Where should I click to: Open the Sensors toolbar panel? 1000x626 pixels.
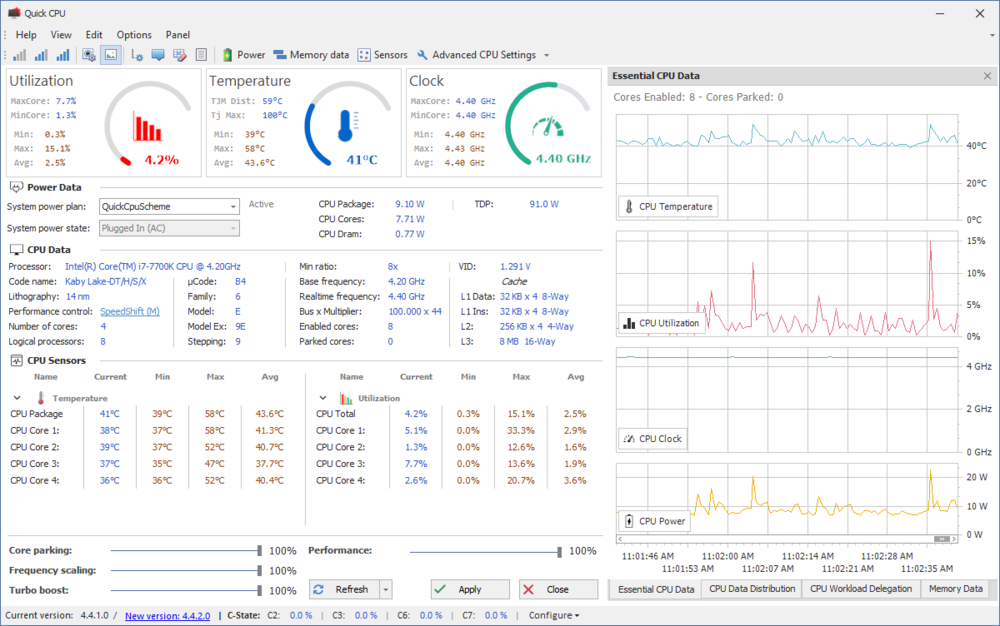(x=382, y=55)
